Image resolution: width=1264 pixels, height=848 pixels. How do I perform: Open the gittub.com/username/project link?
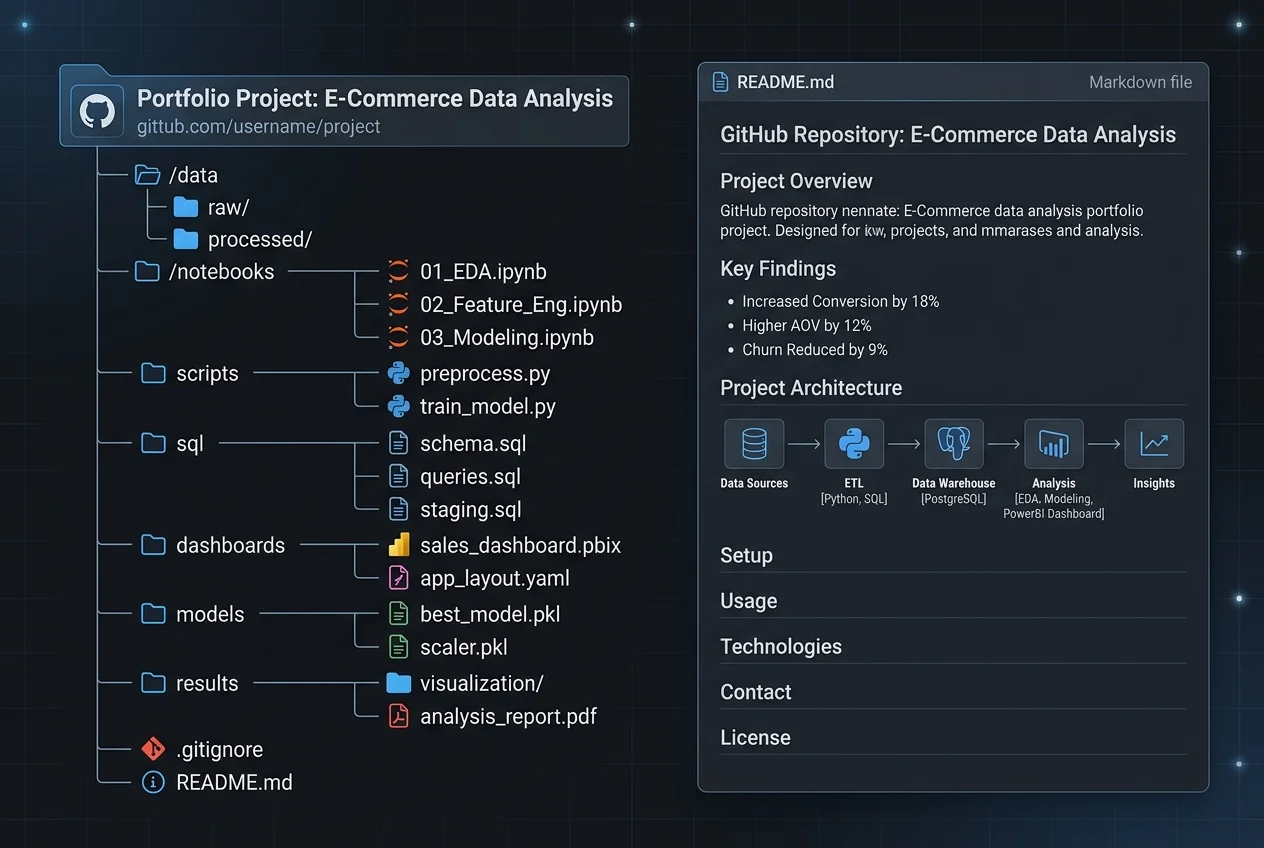(259, 127)
